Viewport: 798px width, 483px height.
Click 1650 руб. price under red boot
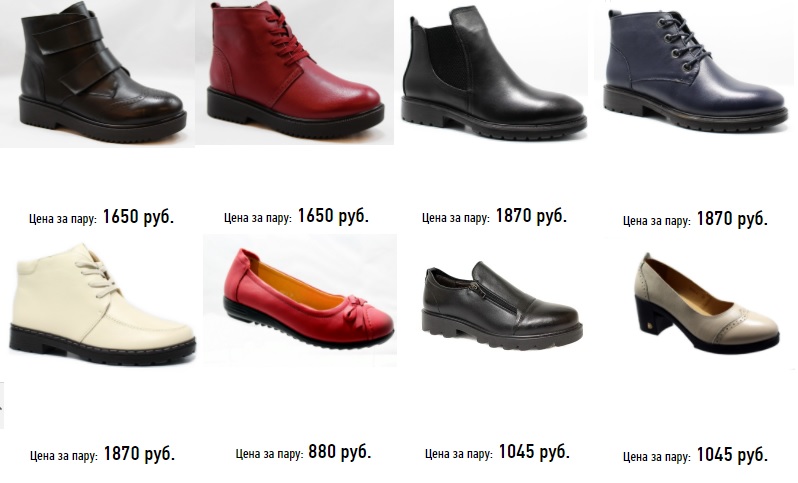[x=333, y=216]
